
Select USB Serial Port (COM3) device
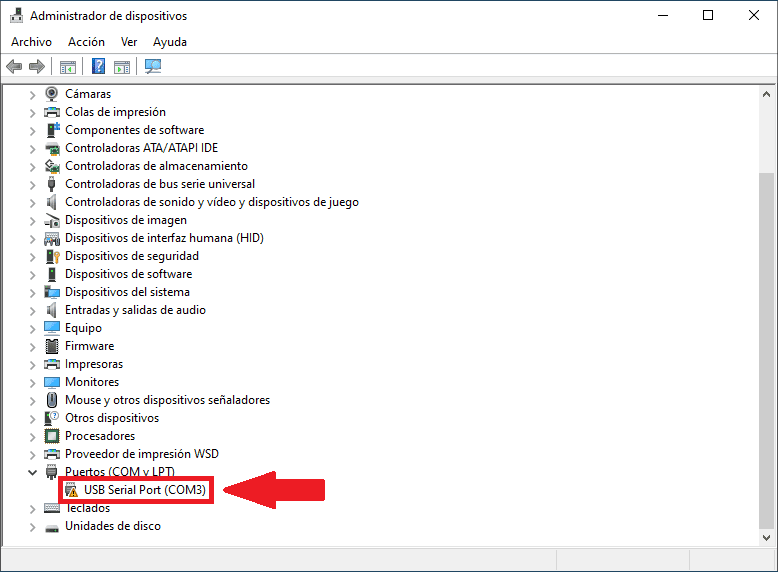[145, 490]
